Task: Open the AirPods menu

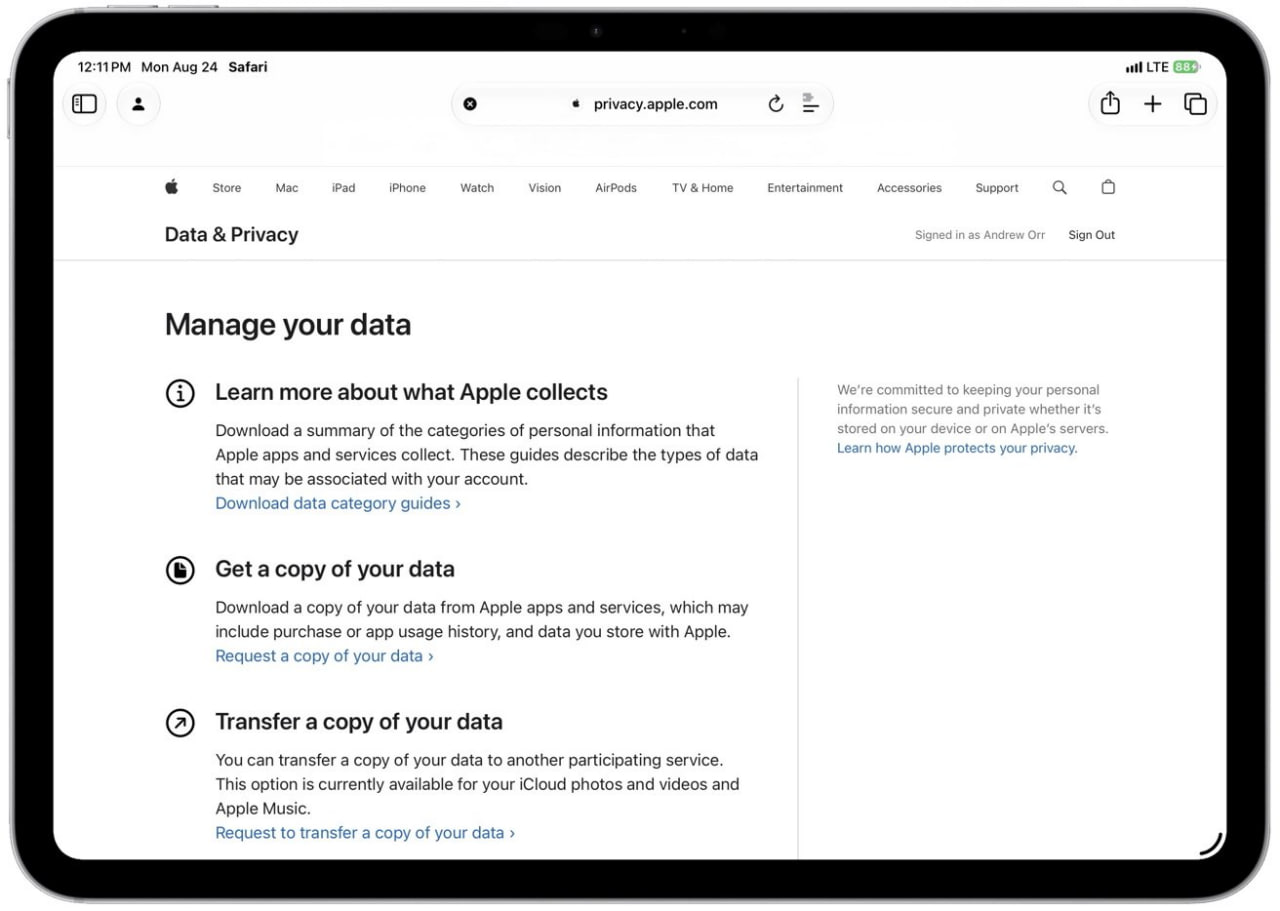Action: 616,188
